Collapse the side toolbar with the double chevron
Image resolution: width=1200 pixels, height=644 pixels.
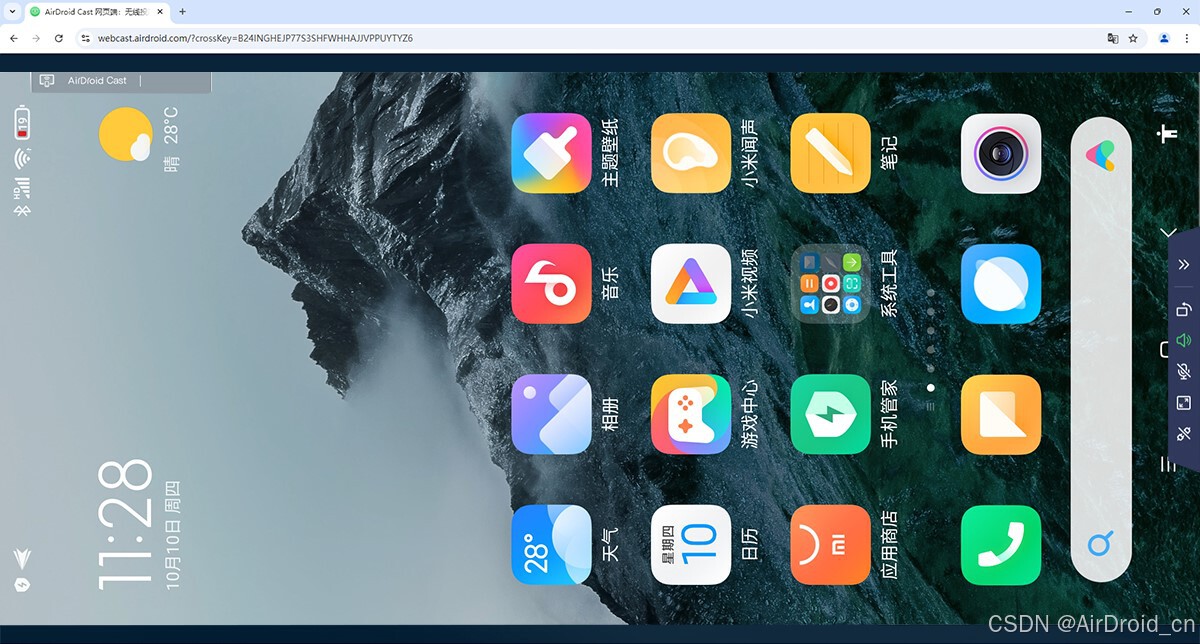(1184, 265)
